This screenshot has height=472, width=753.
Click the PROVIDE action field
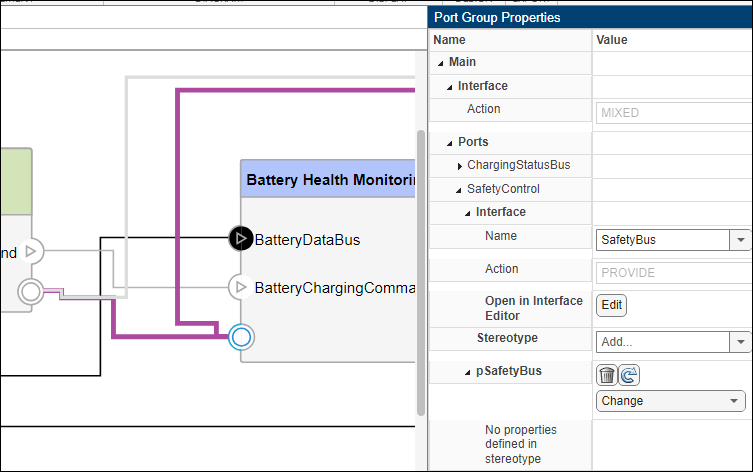tap(672, 273)
